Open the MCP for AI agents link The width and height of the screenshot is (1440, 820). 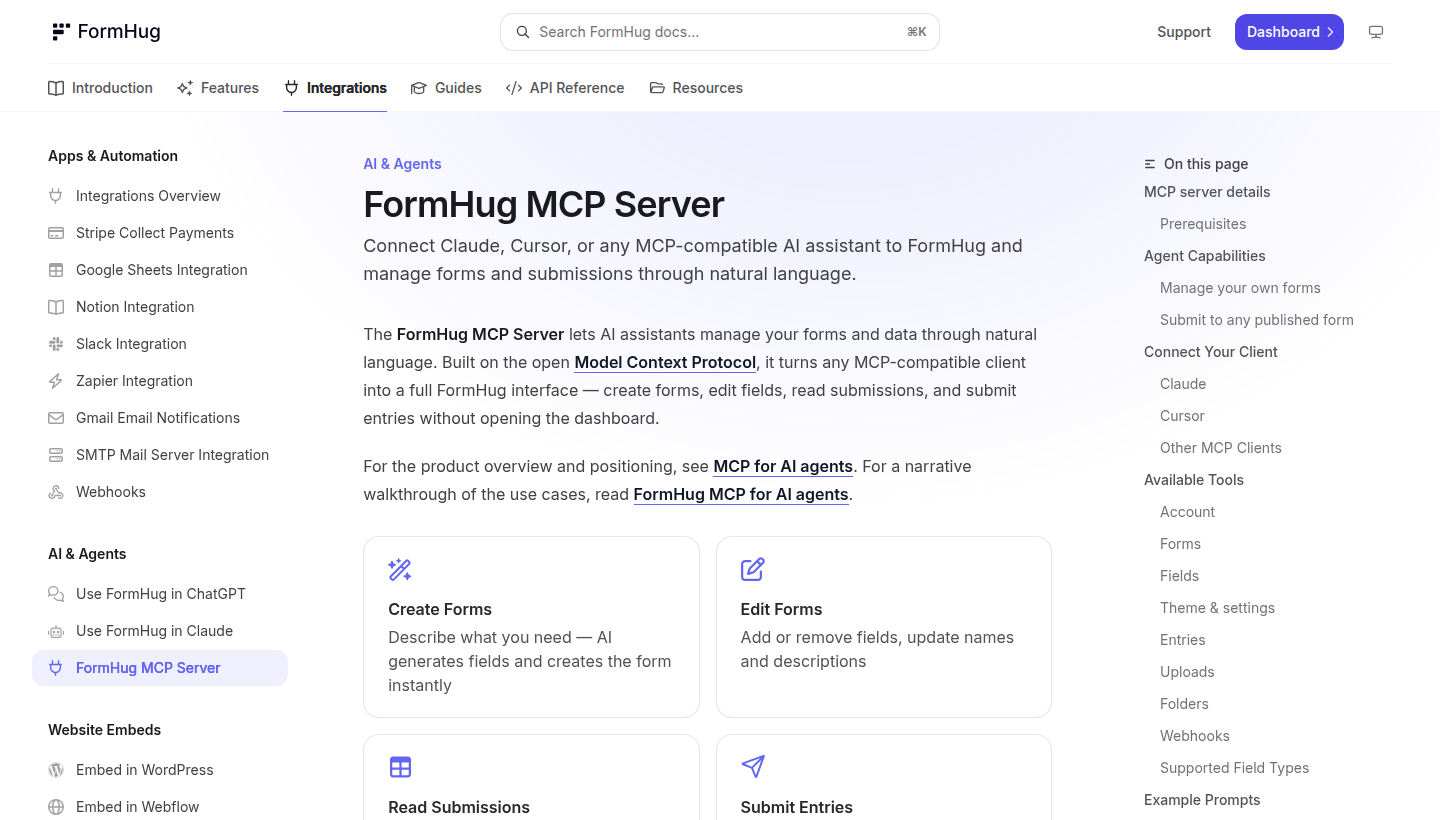783,466
